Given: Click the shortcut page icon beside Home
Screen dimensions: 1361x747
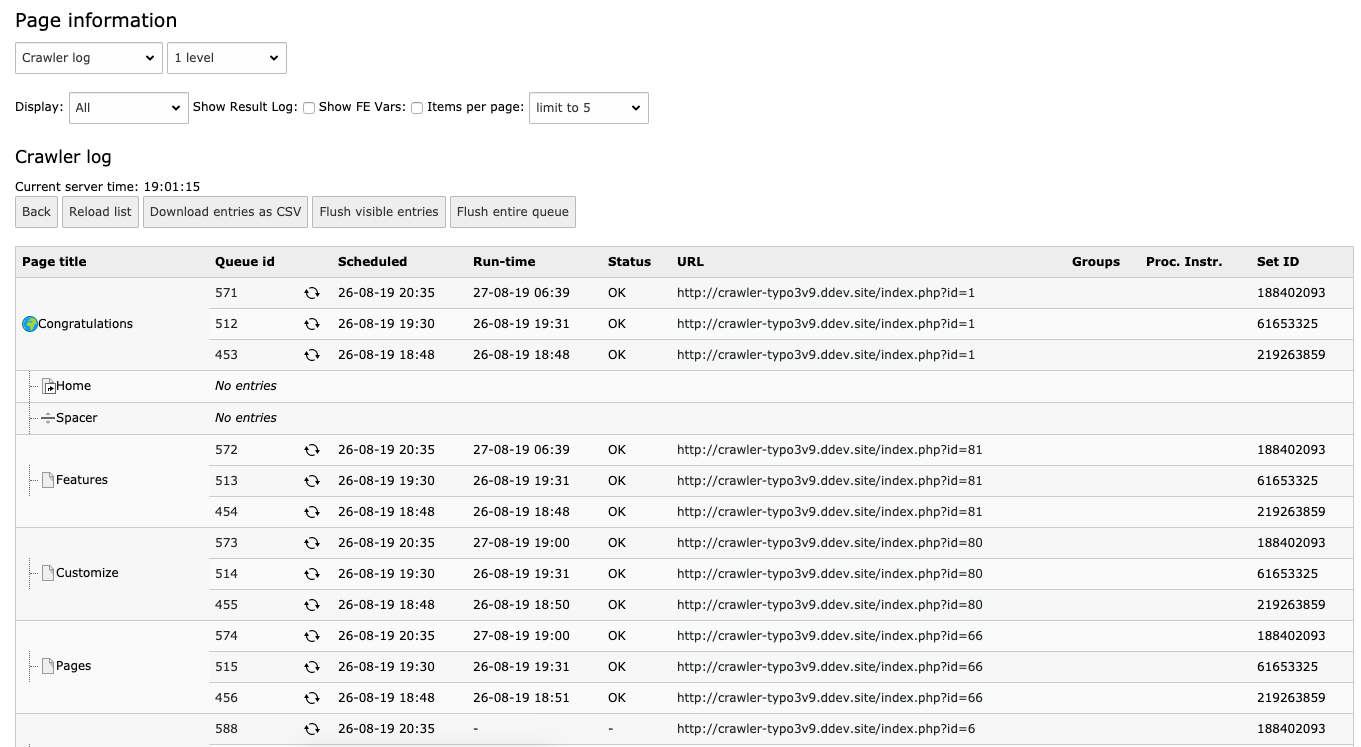Looking at the screenshot, I should click(49, 387).
